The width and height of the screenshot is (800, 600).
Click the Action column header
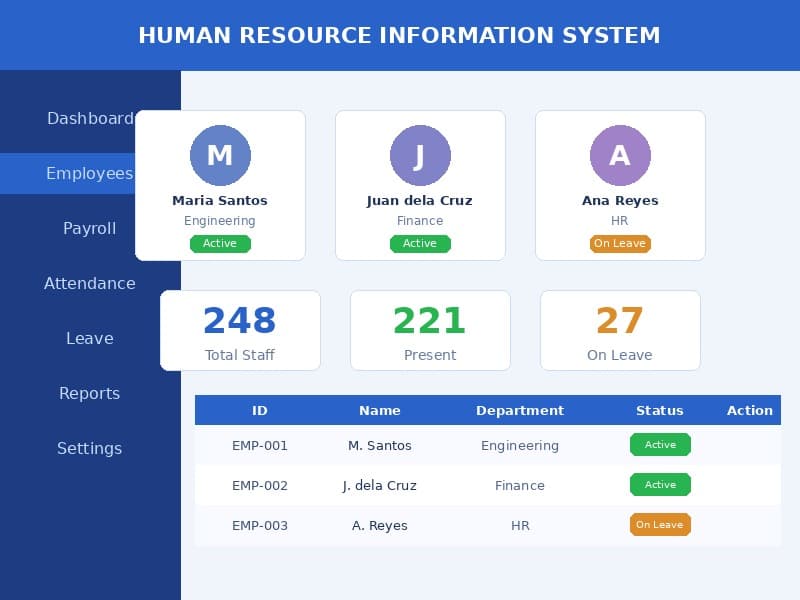(x=749, y=410)
